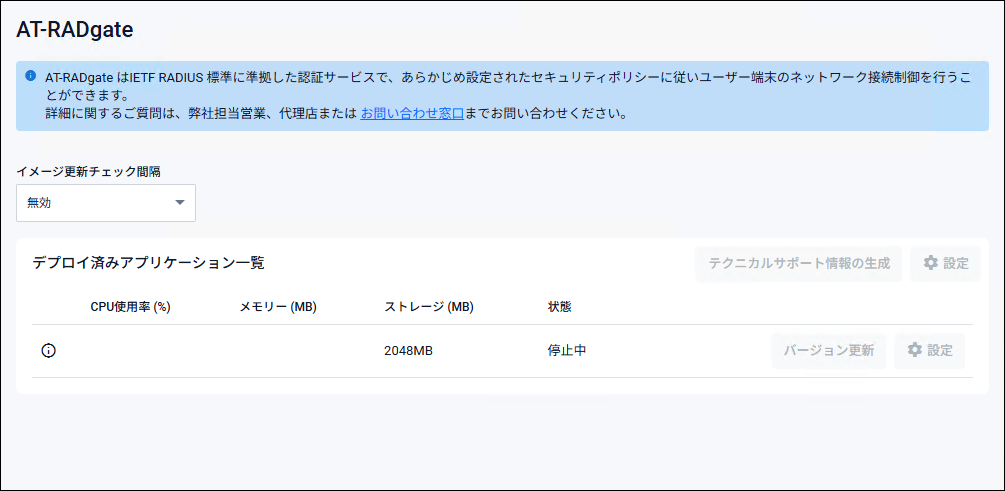
Task: Click the 2048MB storage value
Action: point(408,351)
